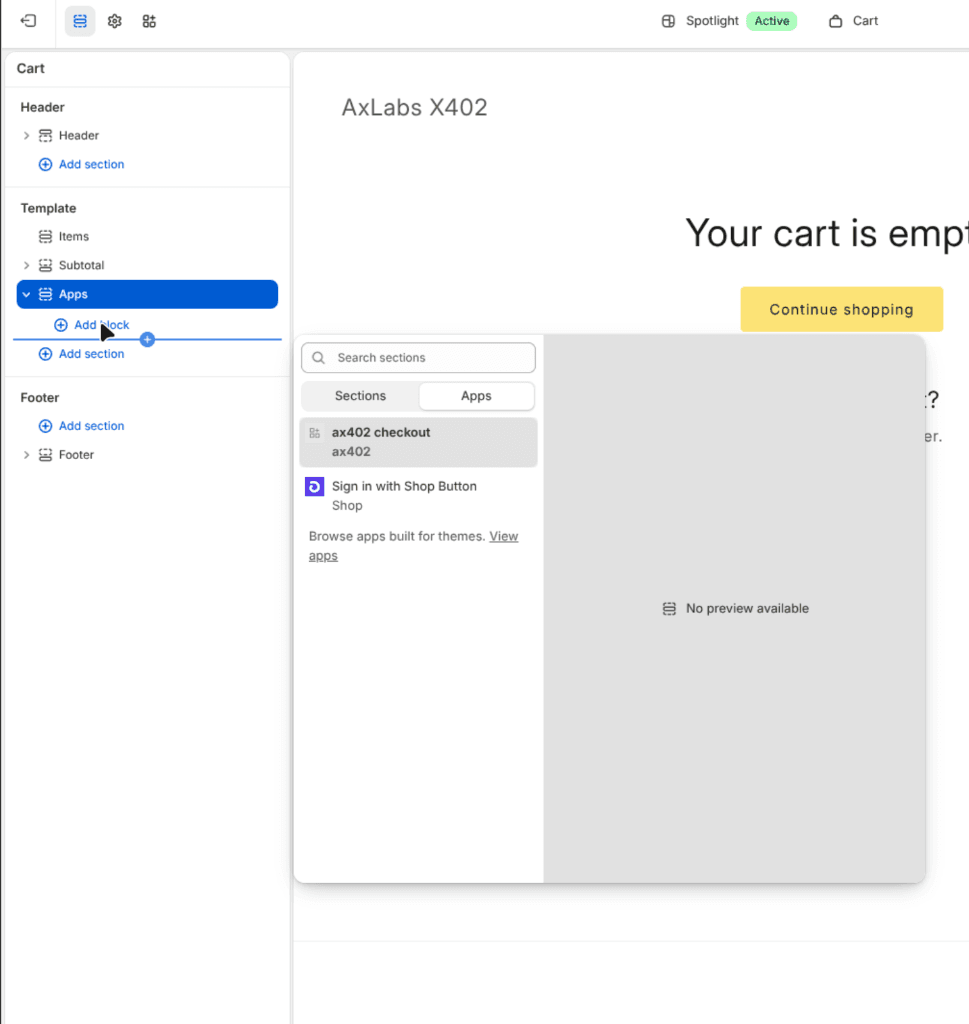Viewport: 969px width, 1024px height.
Task: Click the Items section icon
Action: [x=45, y=236]
